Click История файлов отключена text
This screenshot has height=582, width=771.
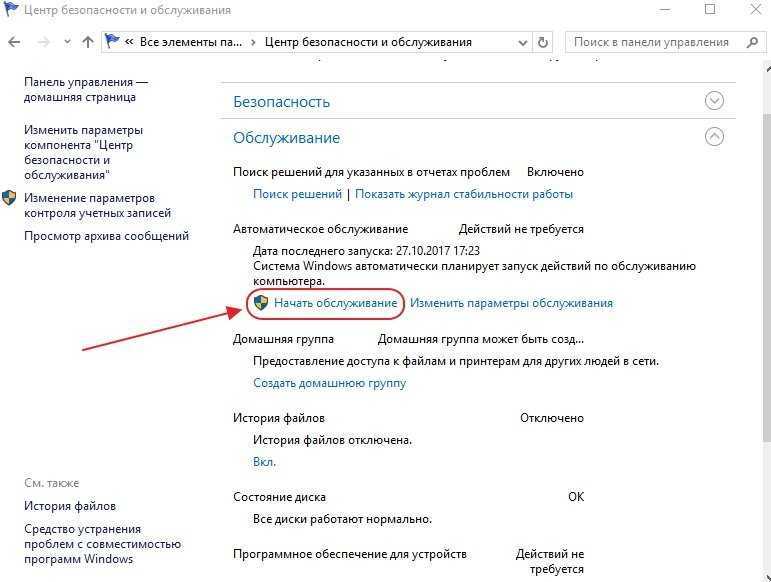point(332,440)
